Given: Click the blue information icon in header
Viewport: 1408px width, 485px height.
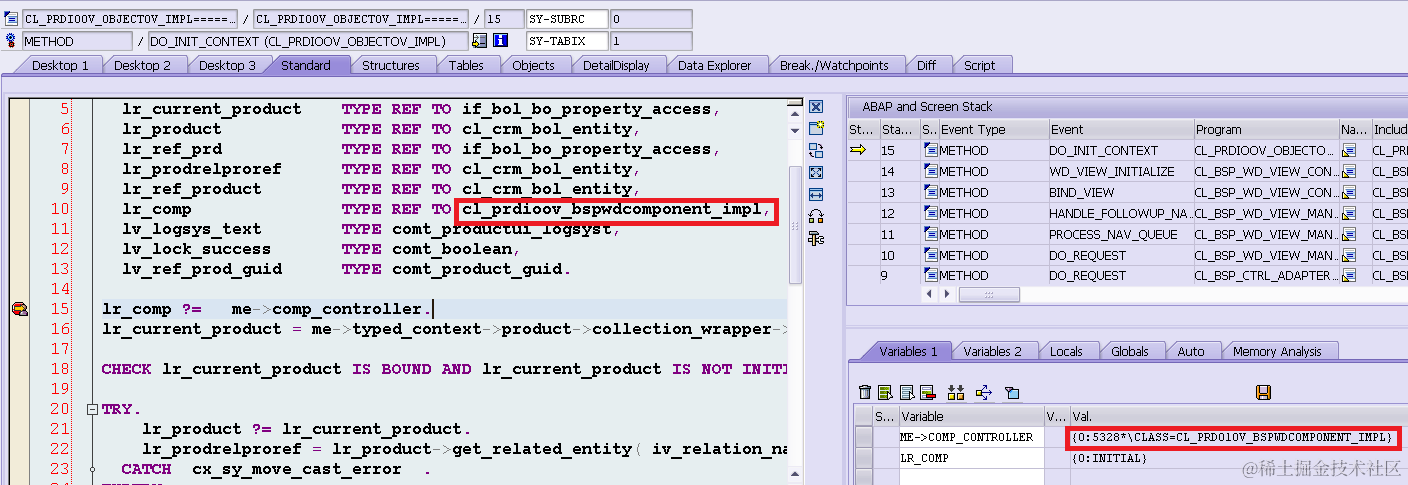Looking at the screenshot, I should (501, 41).
